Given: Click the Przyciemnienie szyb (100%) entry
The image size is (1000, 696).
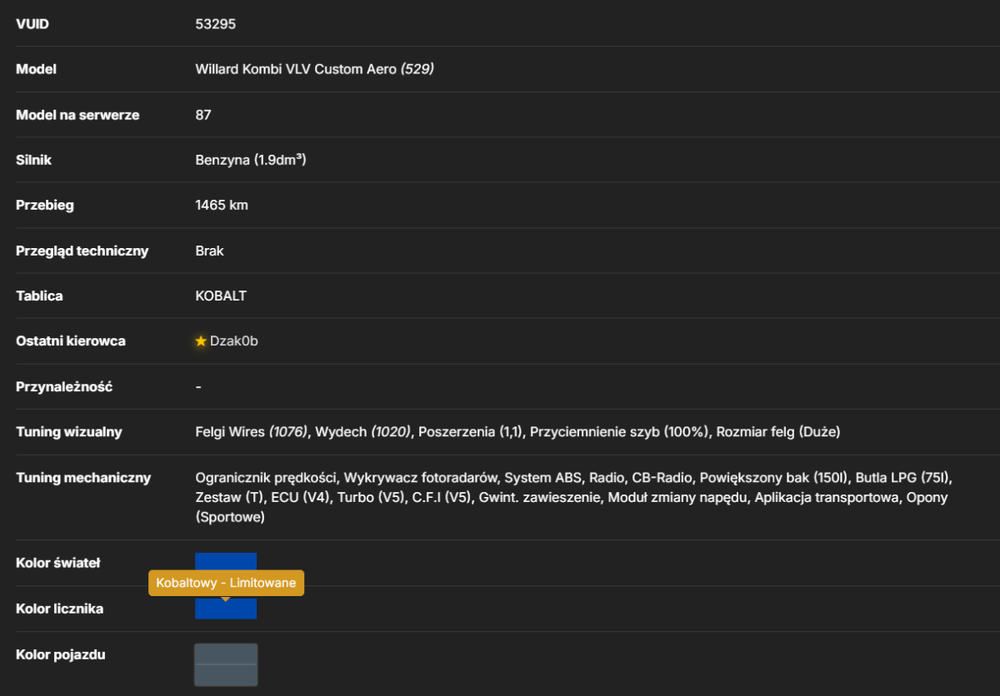Looking at the screenshot, I should [x=619, y=432].
